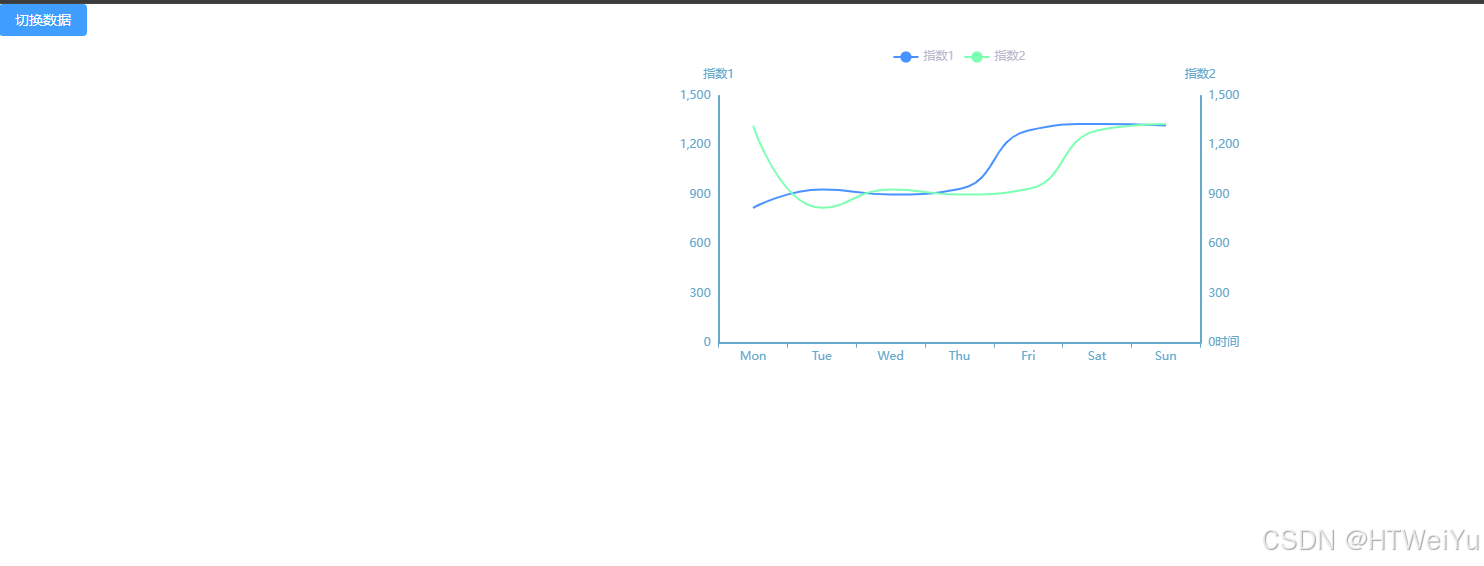The image size is (1484, 566).
Task: Click right axis value 1,200
Action: click(x=1224, y=144)
